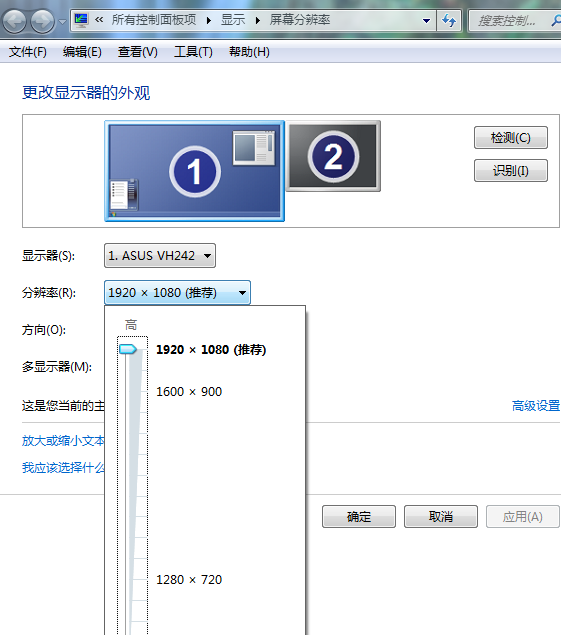Viewport: 561px width, 635px height.
Task: Click 屏幕分辨率 in the breadcrumb
Action: click(300, 20)
